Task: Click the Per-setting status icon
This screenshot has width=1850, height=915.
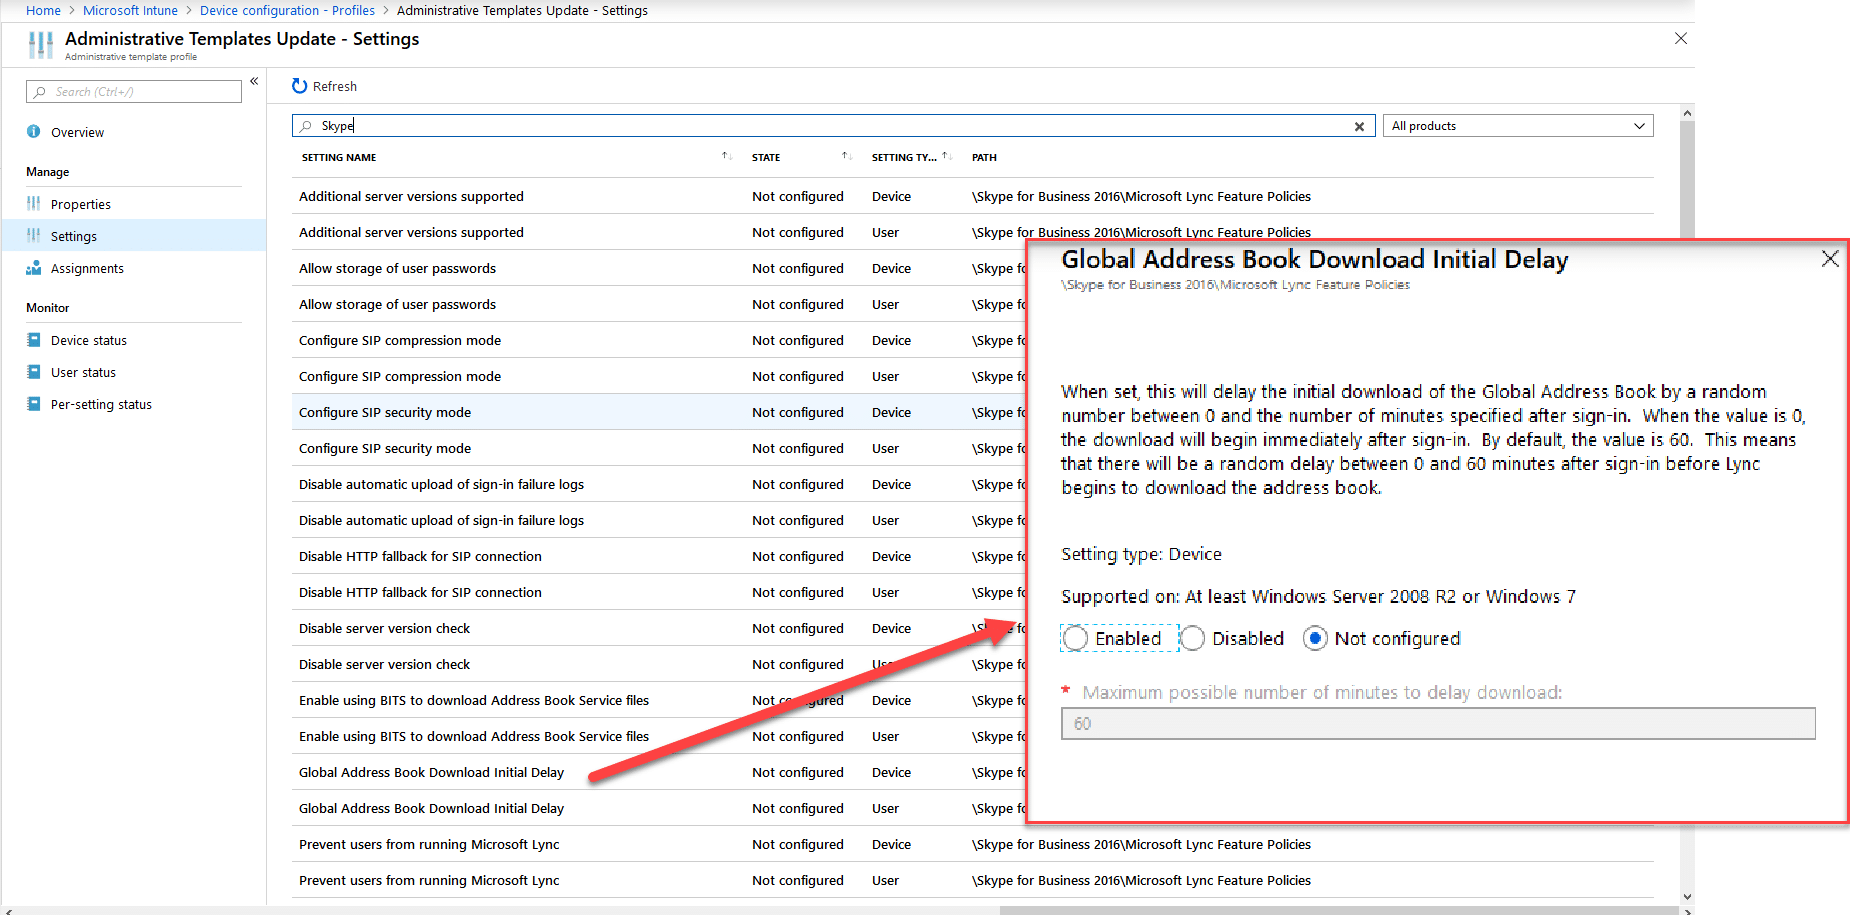Action: [34, 403]
